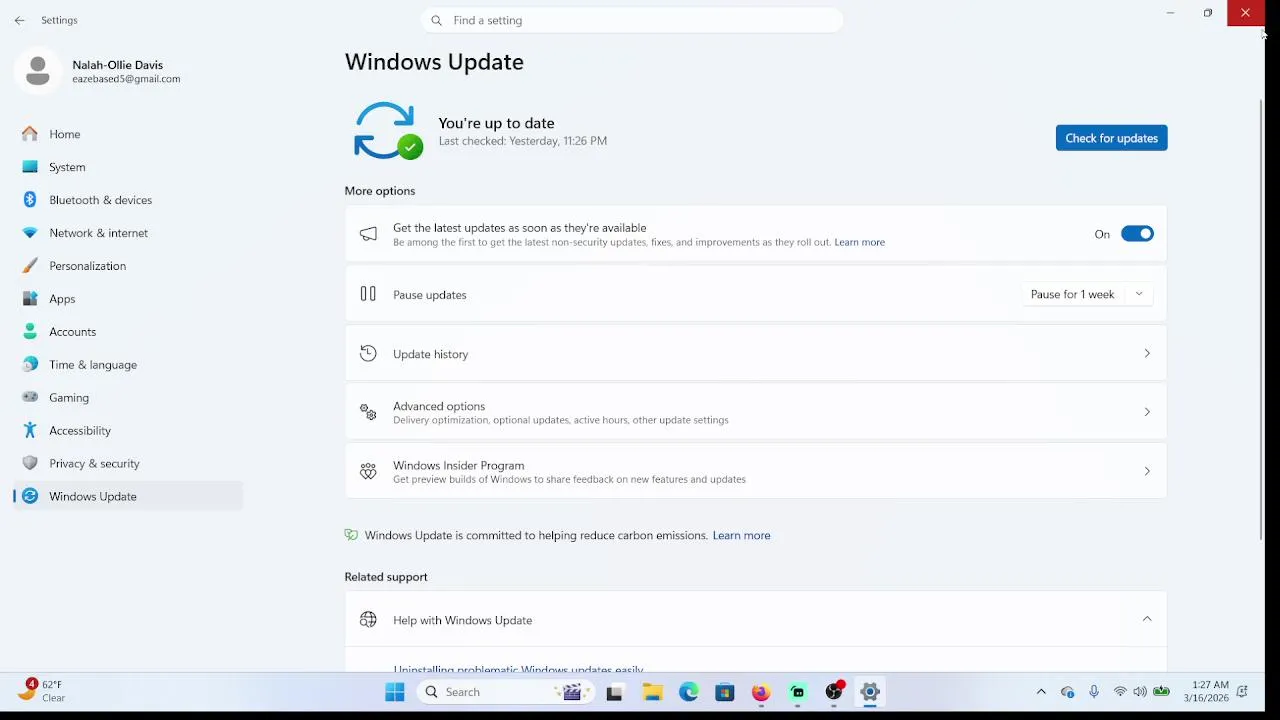The image size is (1280, 720).
Task: Open the green robot app on taskbar
Action: click(797, 692)
